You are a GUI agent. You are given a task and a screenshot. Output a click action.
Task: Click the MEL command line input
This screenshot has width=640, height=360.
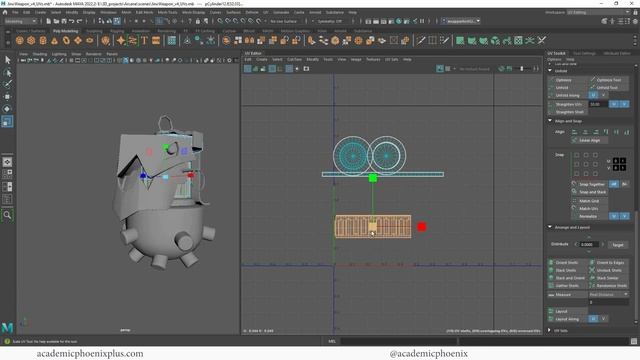tap(398, 341)
